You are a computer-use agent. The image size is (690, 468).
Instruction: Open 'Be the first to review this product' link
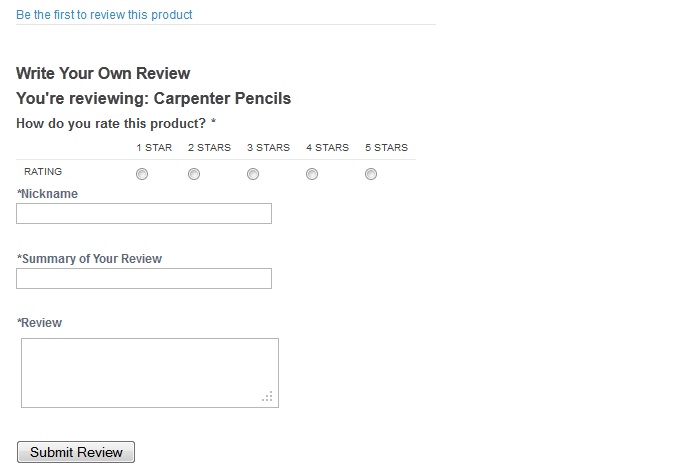[x=104, y=15]
